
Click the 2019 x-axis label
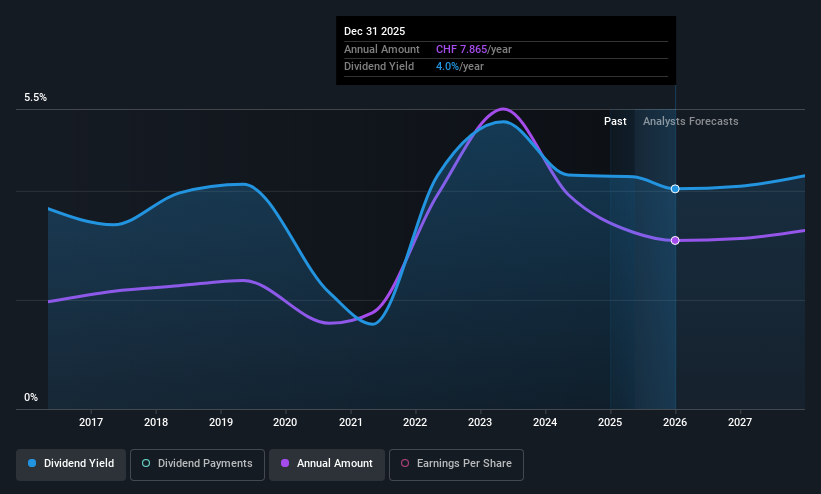click(220, 422)
